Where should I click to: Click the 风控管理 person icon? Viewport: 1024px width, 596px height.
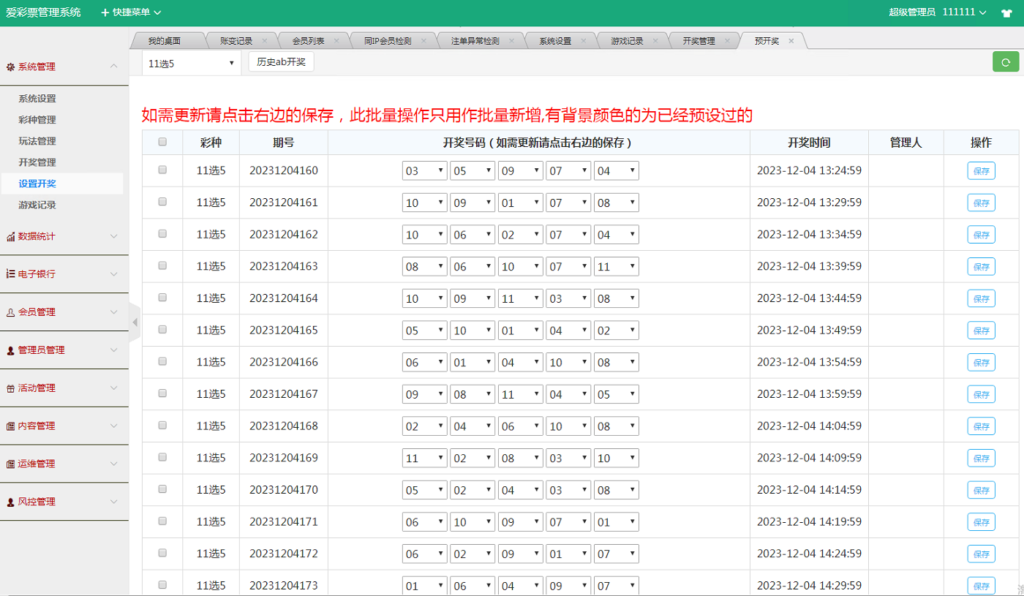coord(9,501)
